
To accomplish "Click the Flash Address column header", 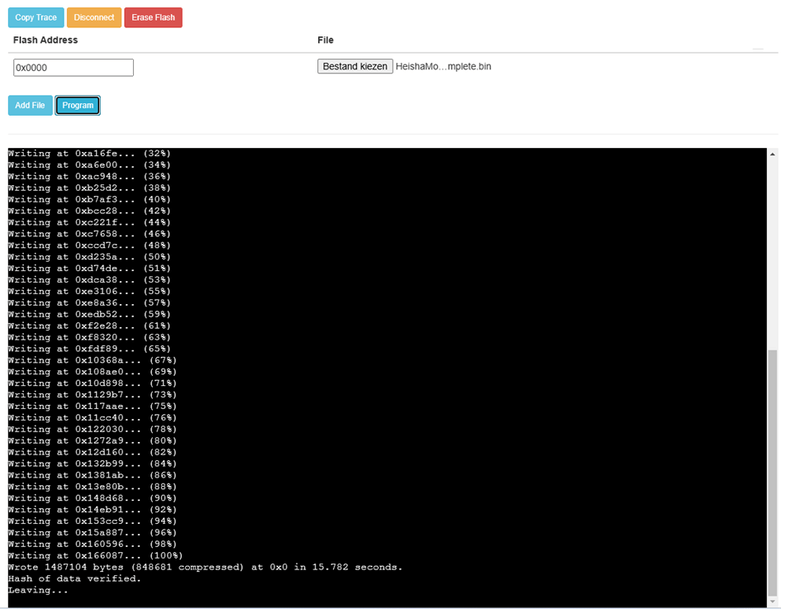I will point(45,40).
